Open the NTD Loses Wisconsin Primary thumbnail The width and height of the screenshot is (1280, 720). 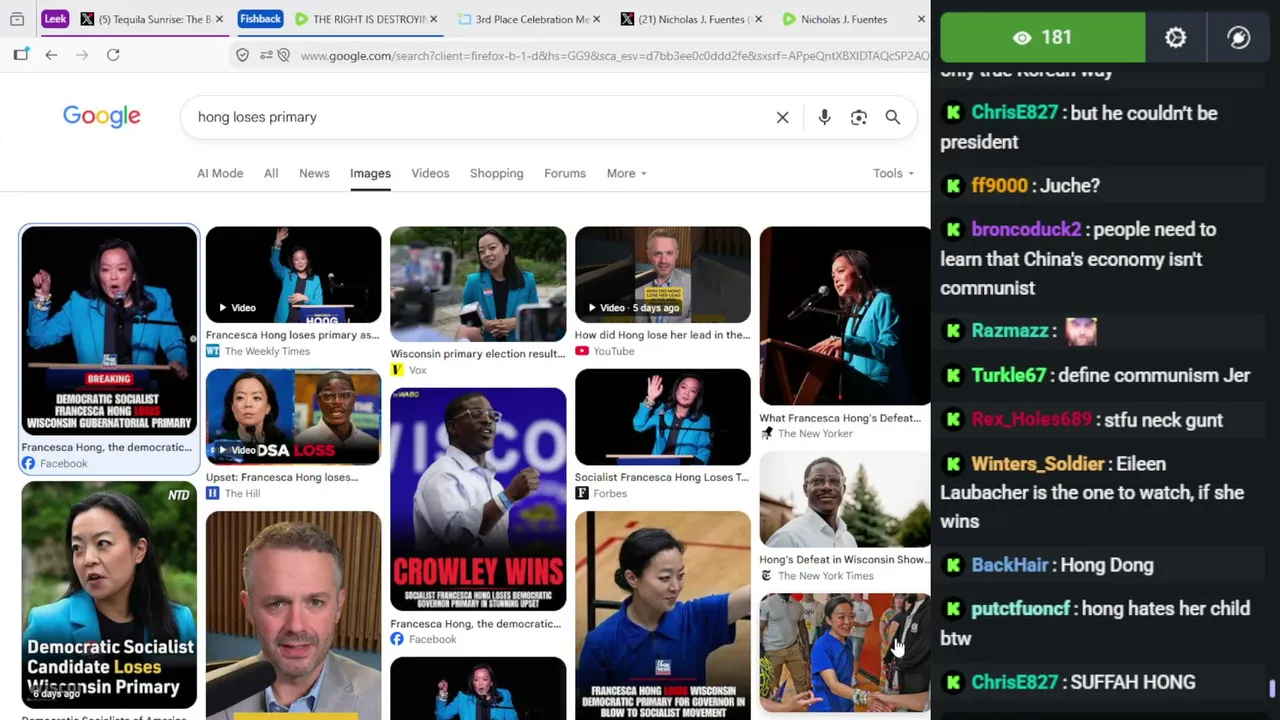tap(109, 595)
